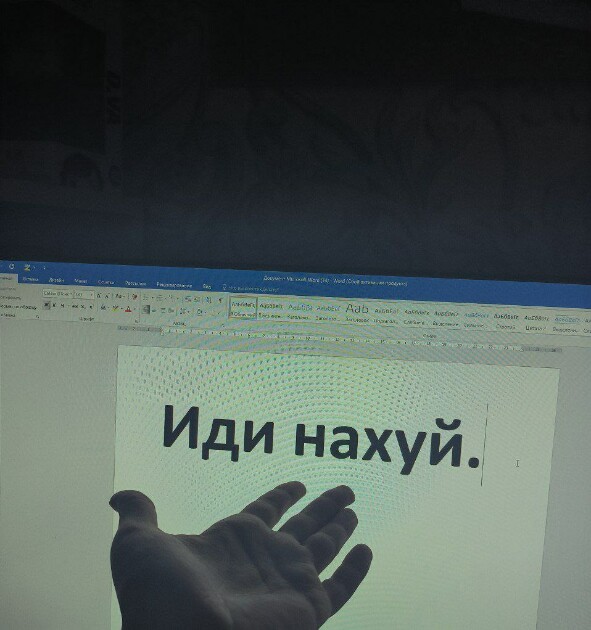
Task: Open the Calibri font name dropdown
Action: 58,294
